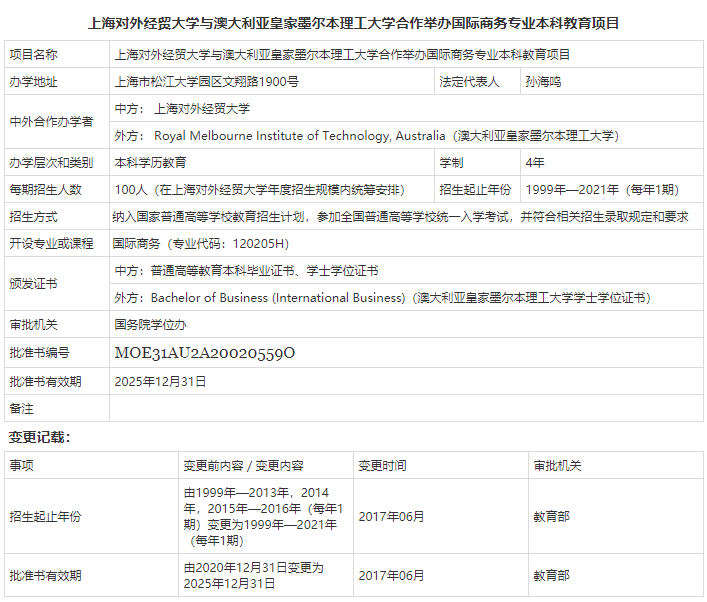707x602 pixels.
Task: Click the 中方 普通高等教育本科毕业证书 row
Action: [x=406, y=271]
